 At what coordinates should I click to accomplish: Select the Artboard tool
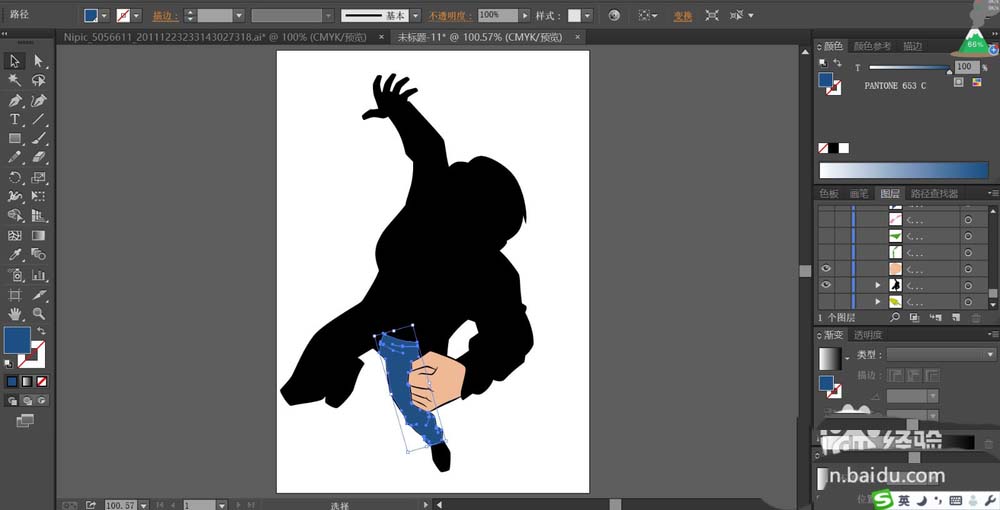point(15,295)
